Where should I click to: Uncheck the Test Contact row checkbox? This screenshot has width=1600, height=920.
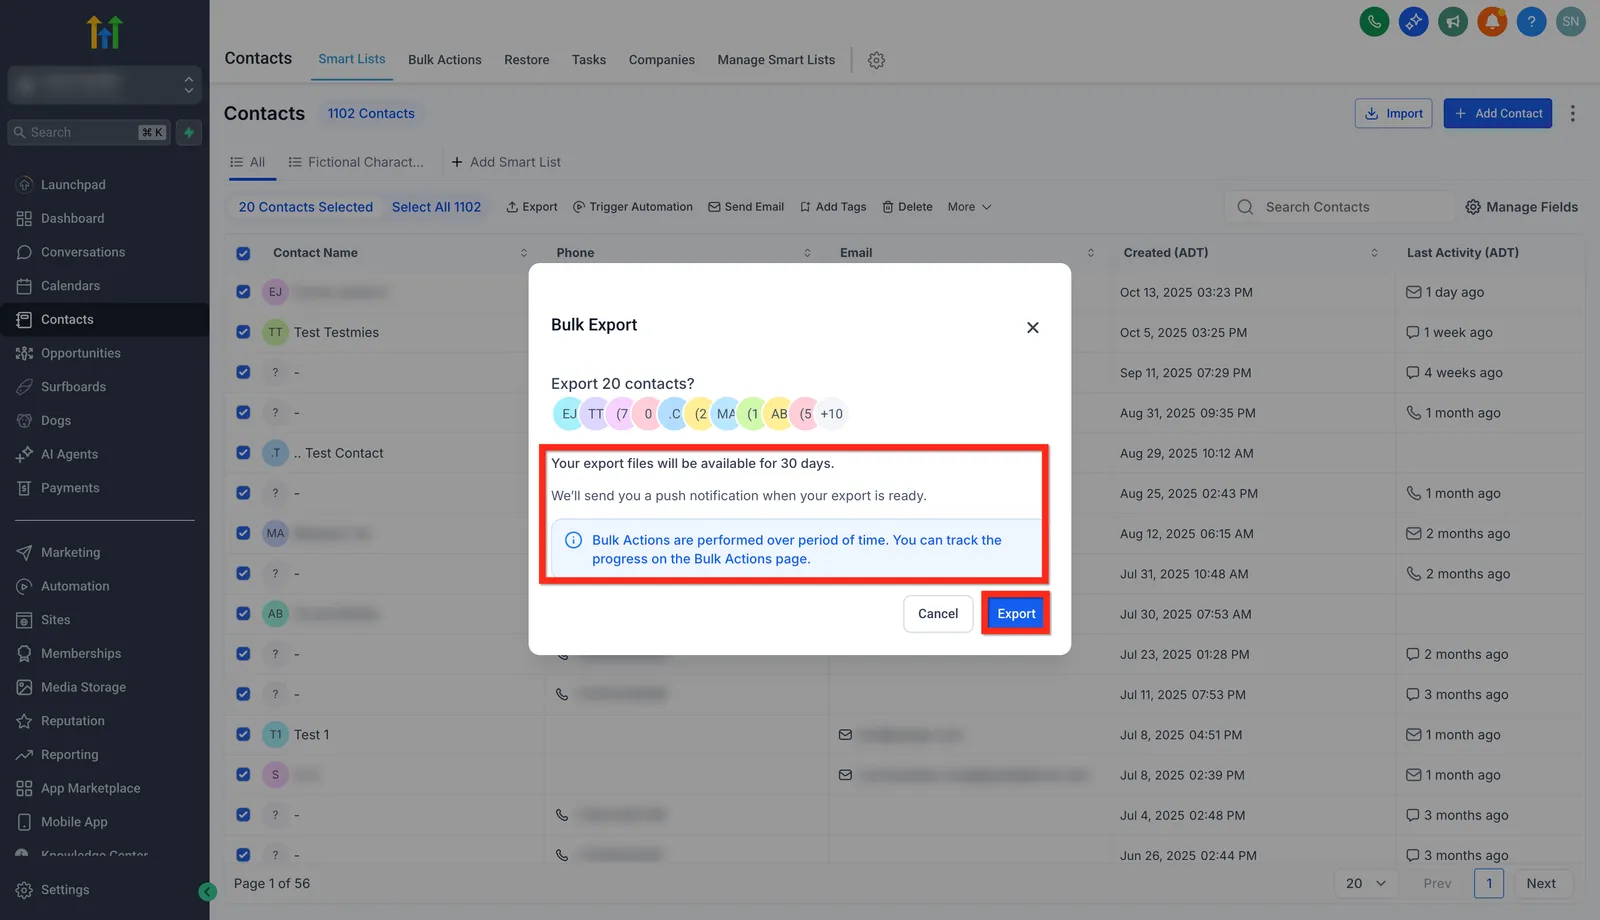point(243,453)
